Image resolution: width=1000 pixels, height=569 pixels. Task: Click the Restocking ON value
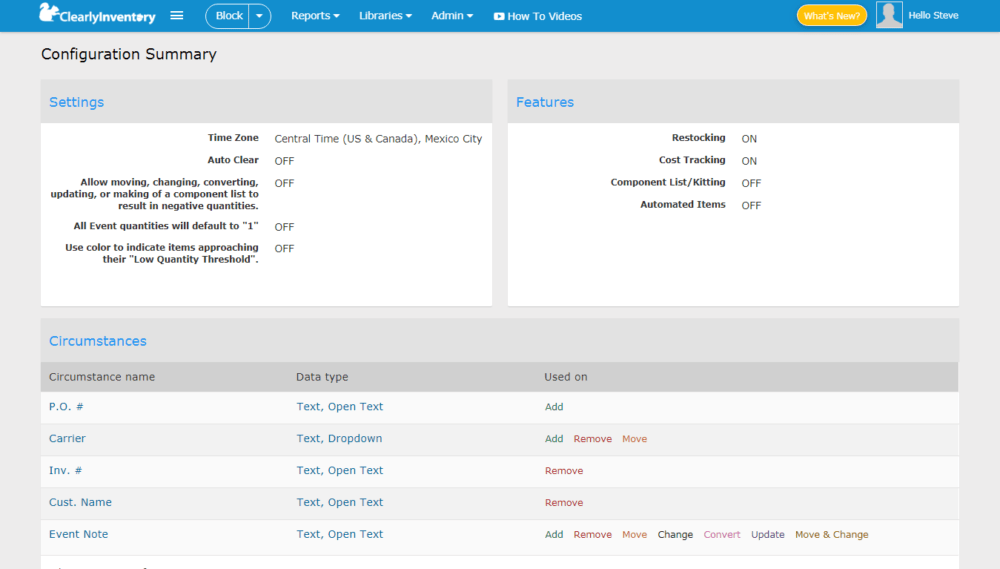point(749,138)
